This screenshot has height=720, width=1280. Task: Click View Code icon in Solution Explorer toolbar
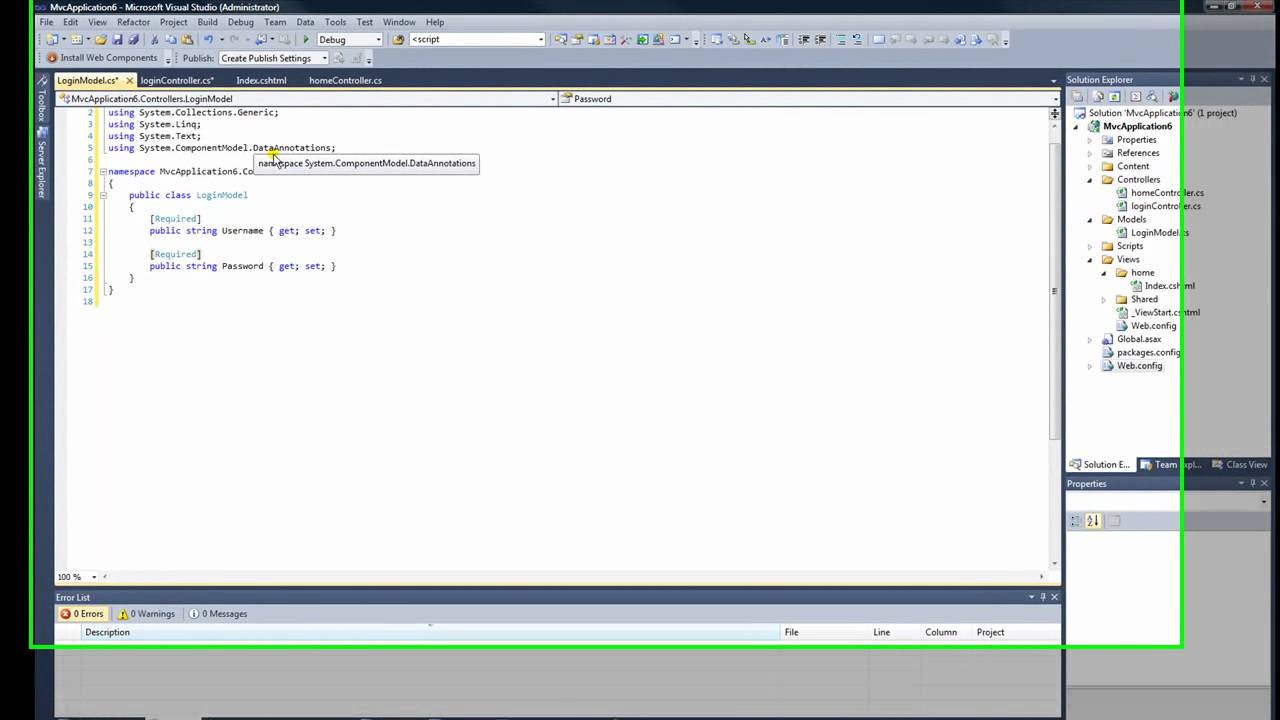(1136, 96)
